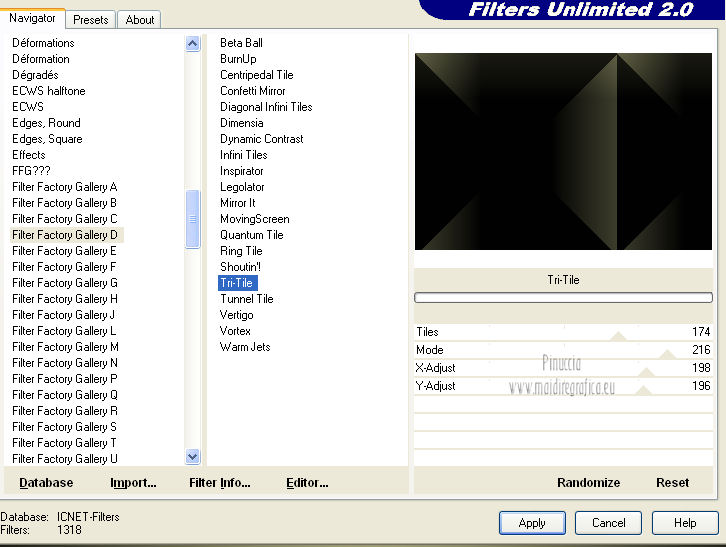This screenshot has height=547, width=726.
Task: Choose the Legolator filter
Action: [242, 187]
